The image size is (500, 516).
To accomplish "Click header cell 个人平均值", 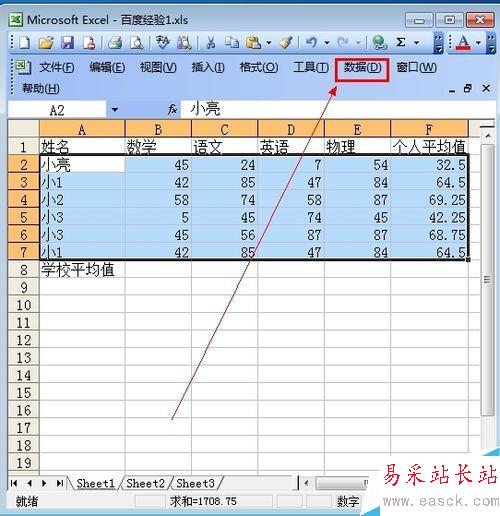I will pyautogui.click(x=429, y=147).
